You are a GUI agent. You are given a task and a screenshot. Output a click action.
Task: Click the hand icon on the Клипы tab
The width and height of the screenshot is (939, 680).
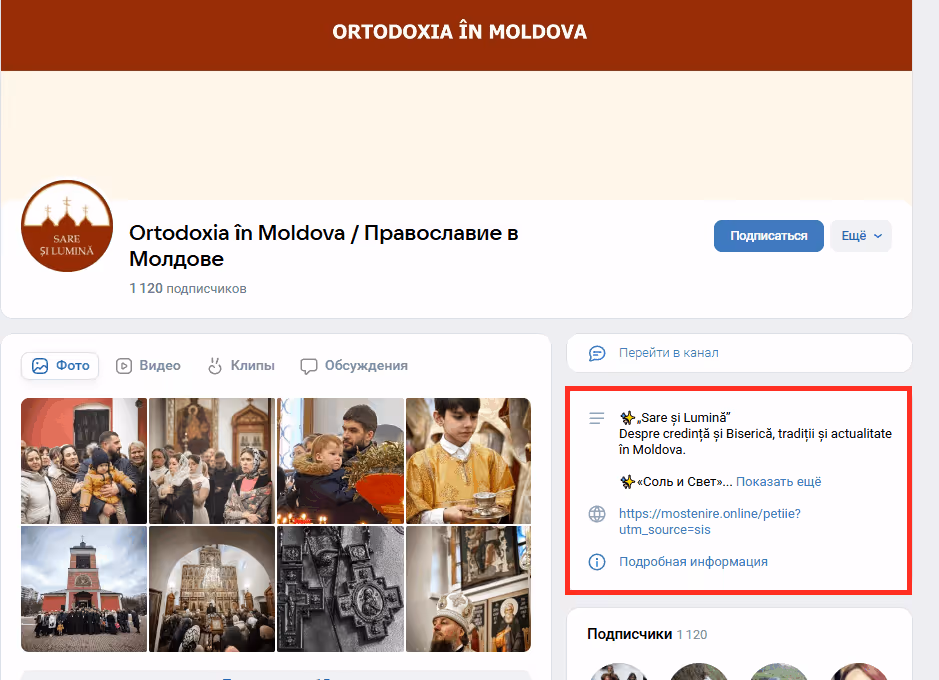point(215,366)
